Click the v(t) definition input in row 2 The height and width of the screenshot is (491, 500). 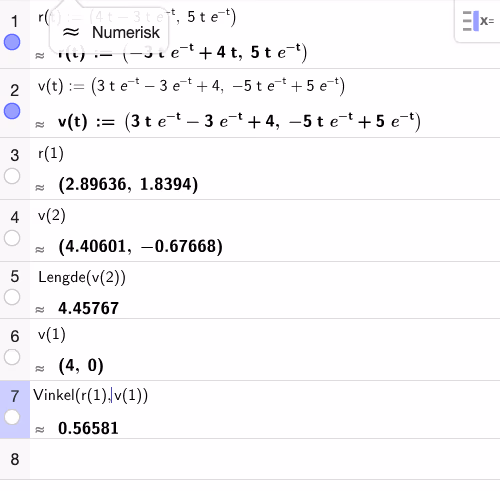tap(191, 86)
